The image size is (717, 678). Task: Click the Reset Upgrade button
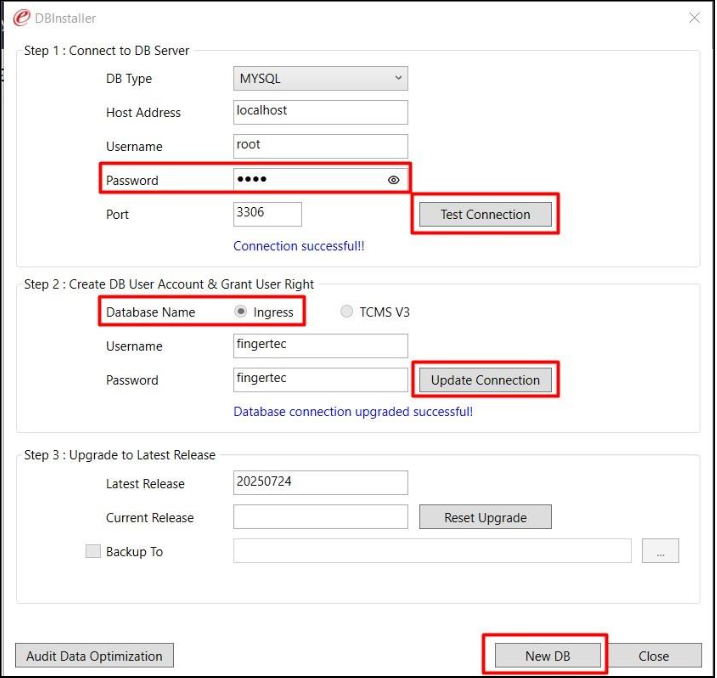[x=485, y=517]
